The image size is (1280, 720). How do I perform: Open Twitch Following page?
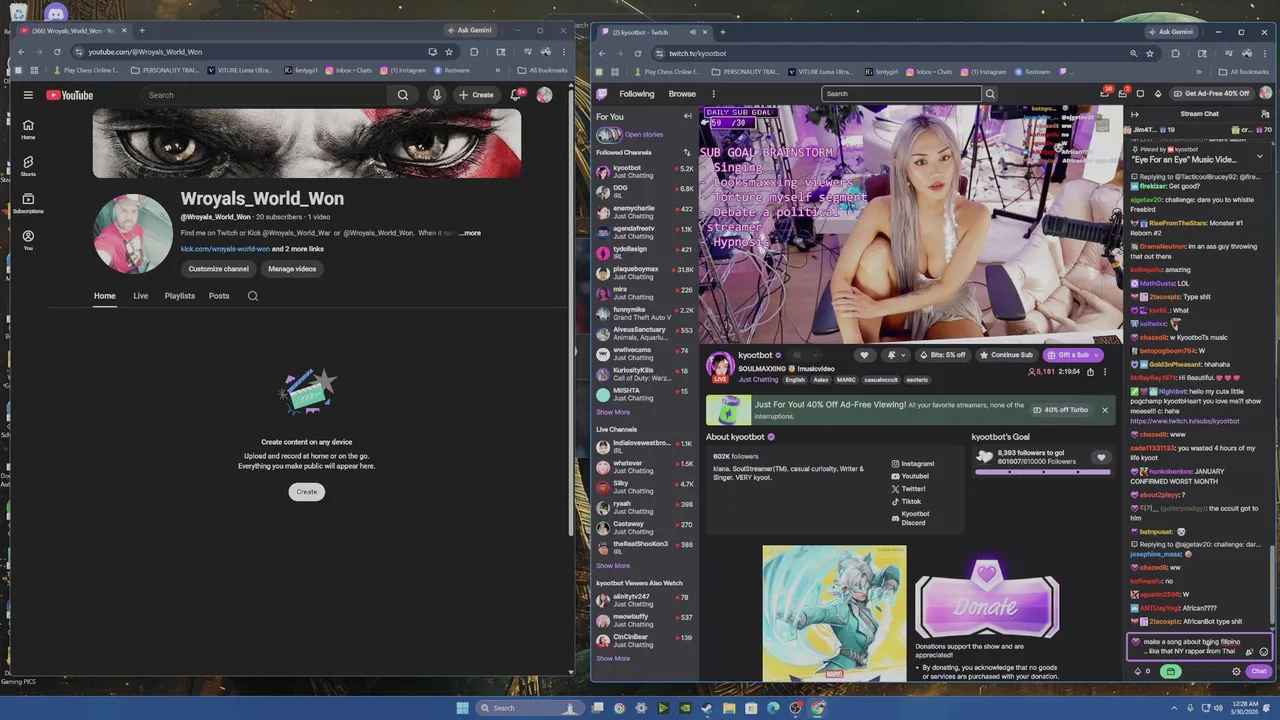[x=637, y=94]
